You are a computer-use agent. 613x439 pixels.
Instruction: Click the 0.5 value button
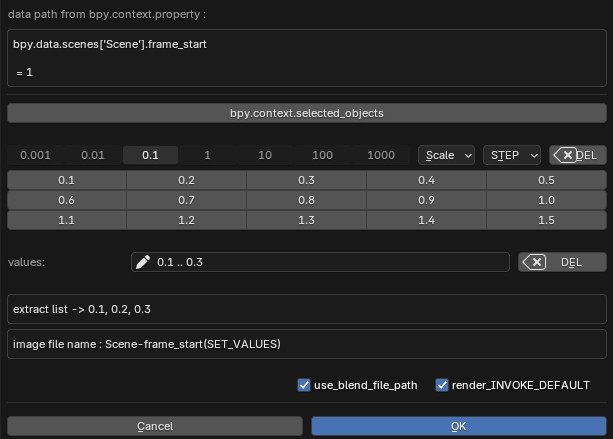click(547, 180)
